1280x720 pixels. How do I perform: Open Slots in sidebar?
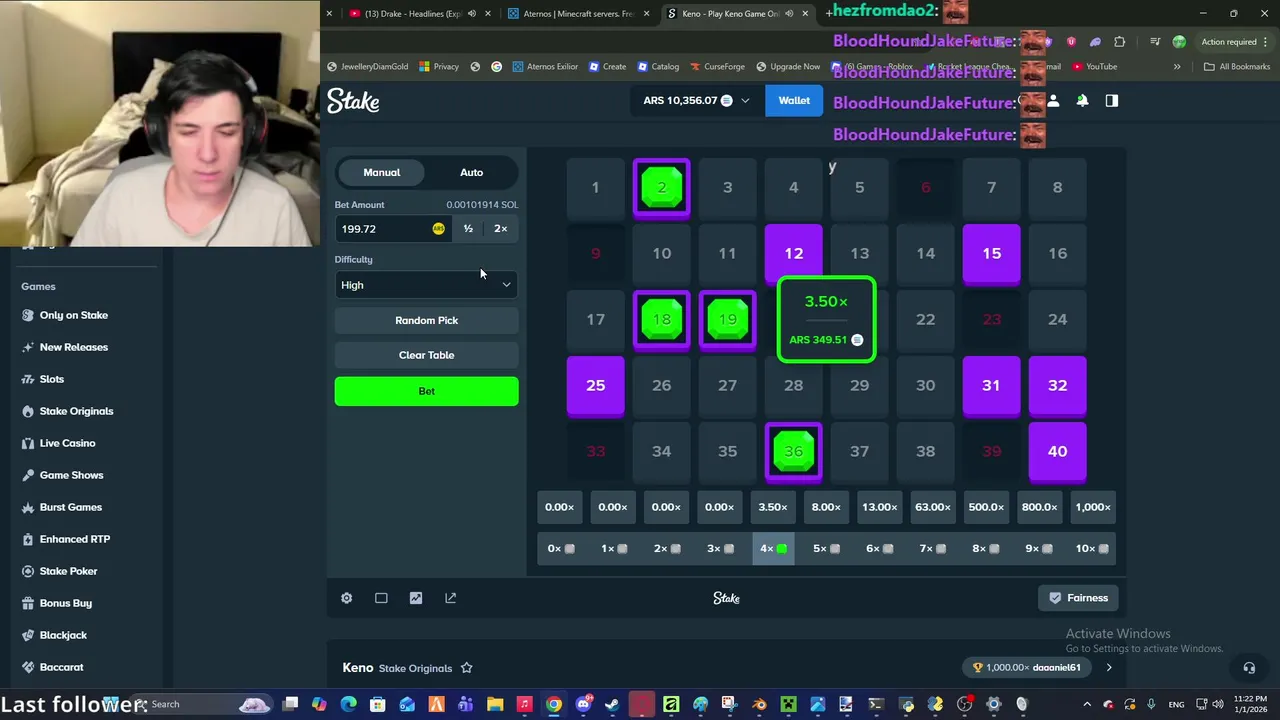[x=51, y=379]
